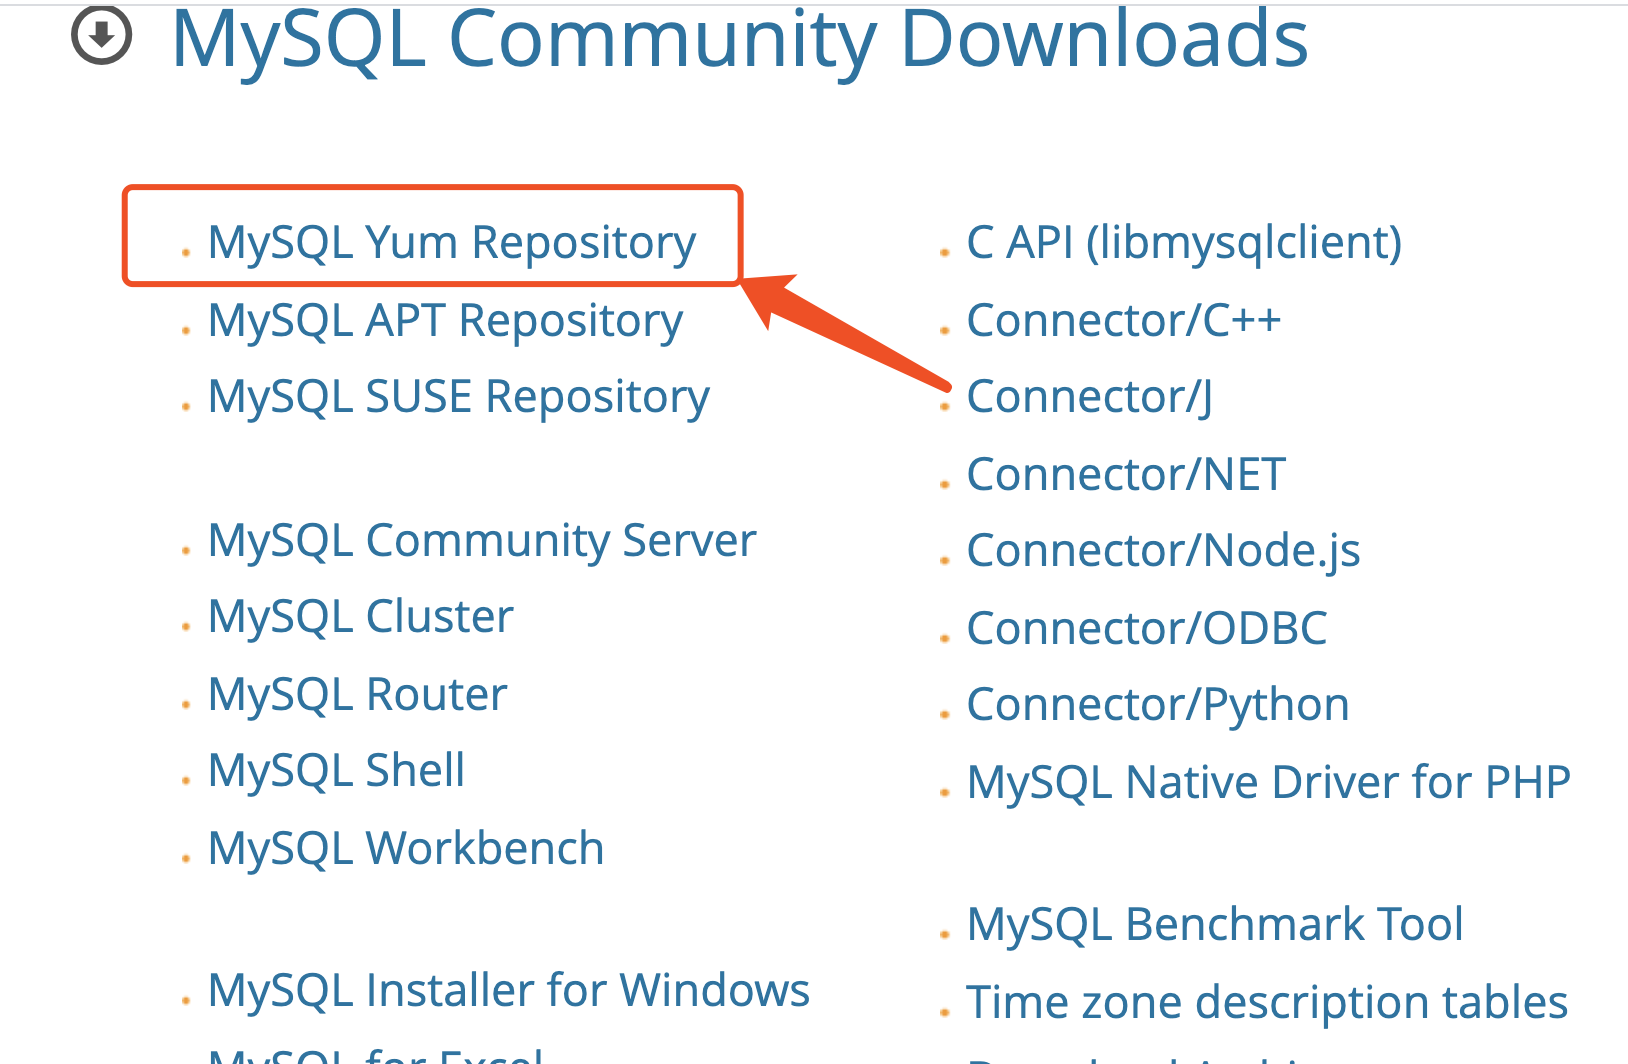This screenshot has width=1628, height=1064.
Task: Open MySQL Community Server downloads
Action: click(x=481, y=540)
